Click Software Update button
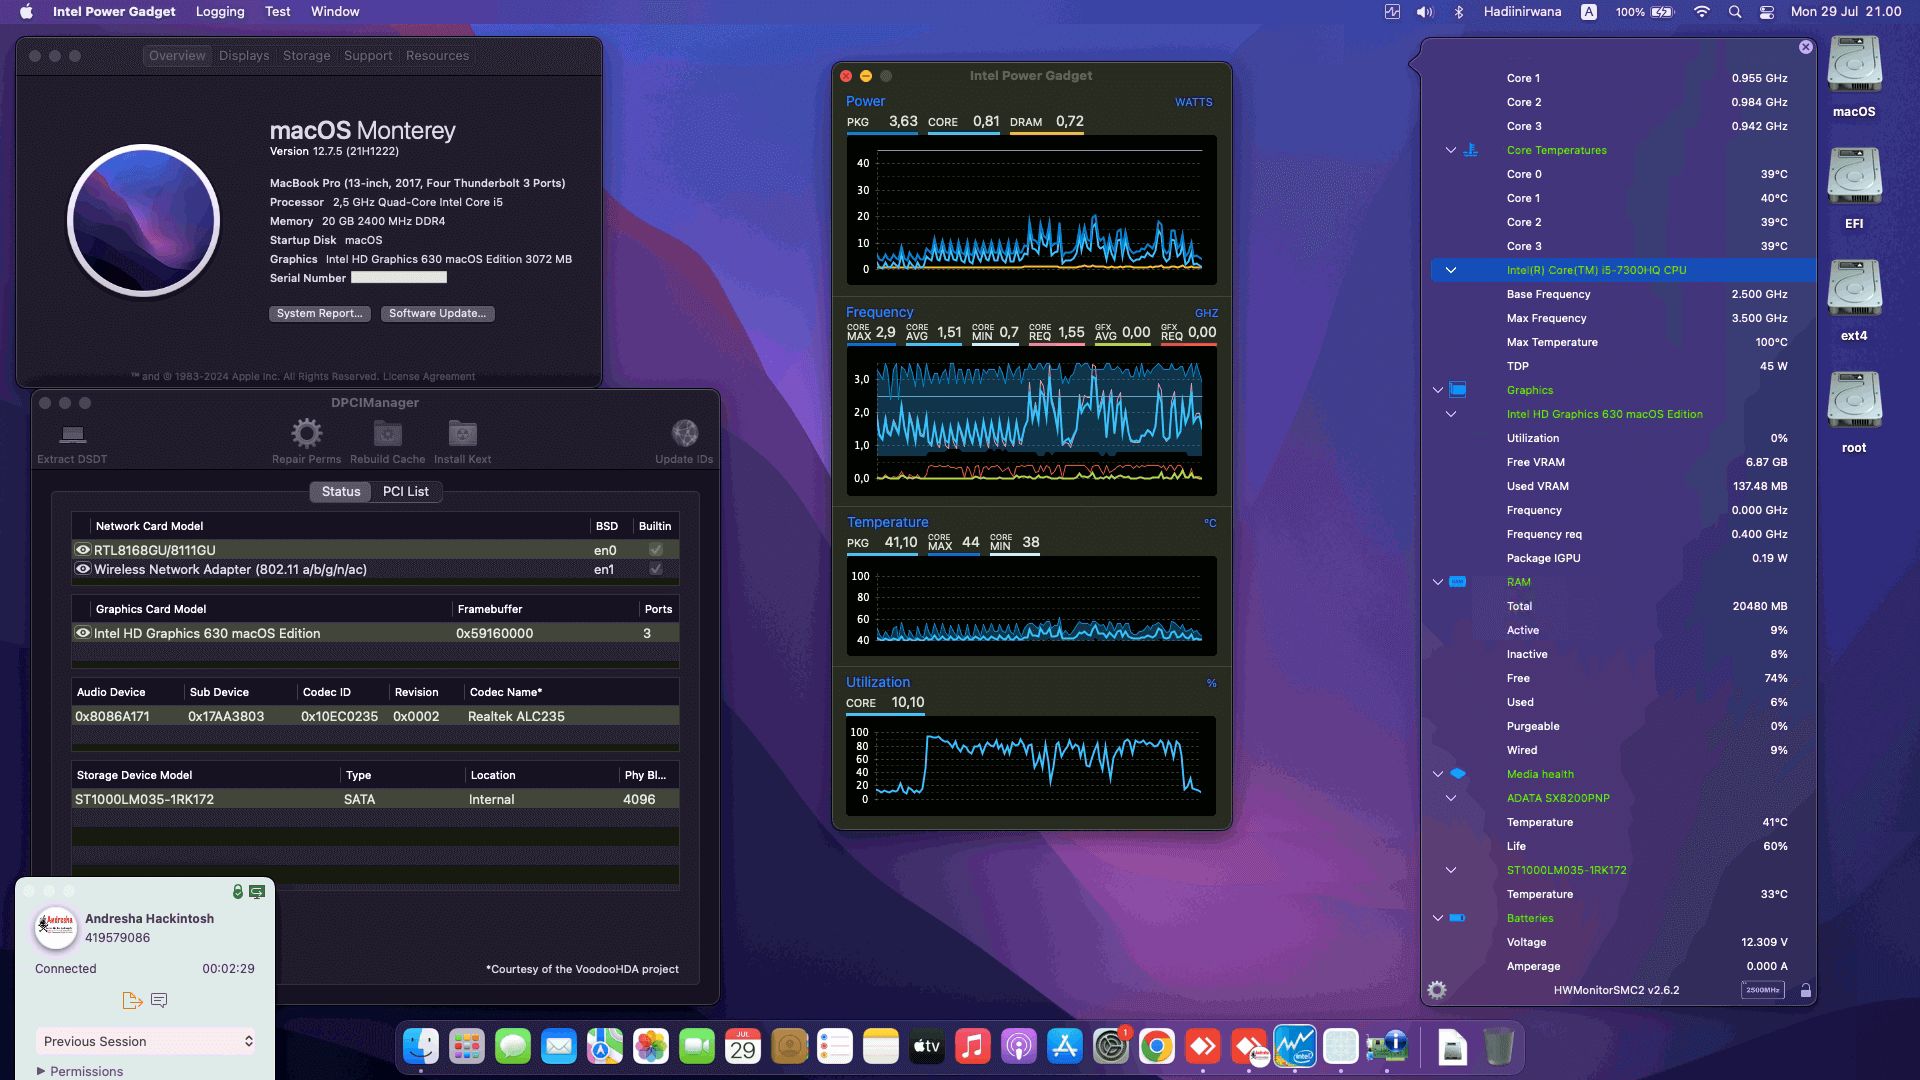 pyautogui.click(x=437, y=313)
